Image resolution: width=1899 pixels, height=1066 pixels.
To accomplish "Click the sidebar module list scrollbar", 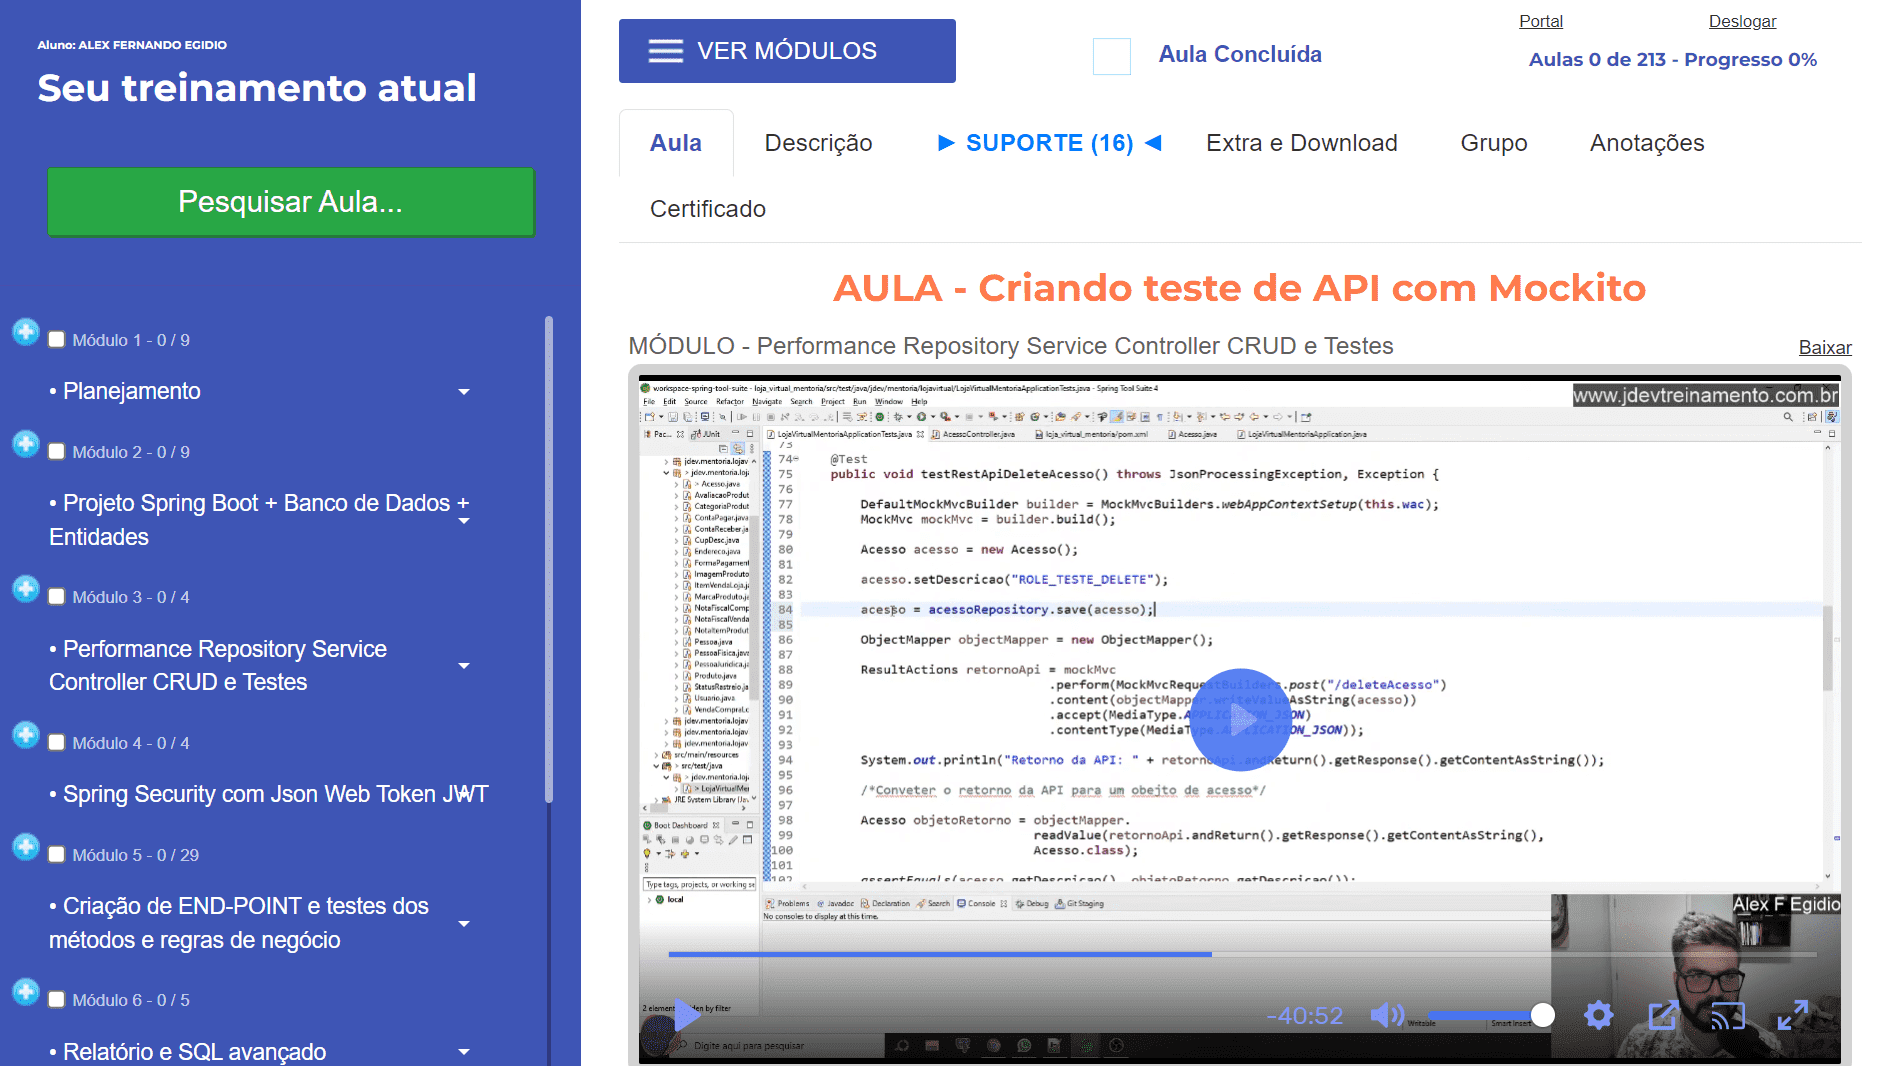I will click(x=548, y=560).
